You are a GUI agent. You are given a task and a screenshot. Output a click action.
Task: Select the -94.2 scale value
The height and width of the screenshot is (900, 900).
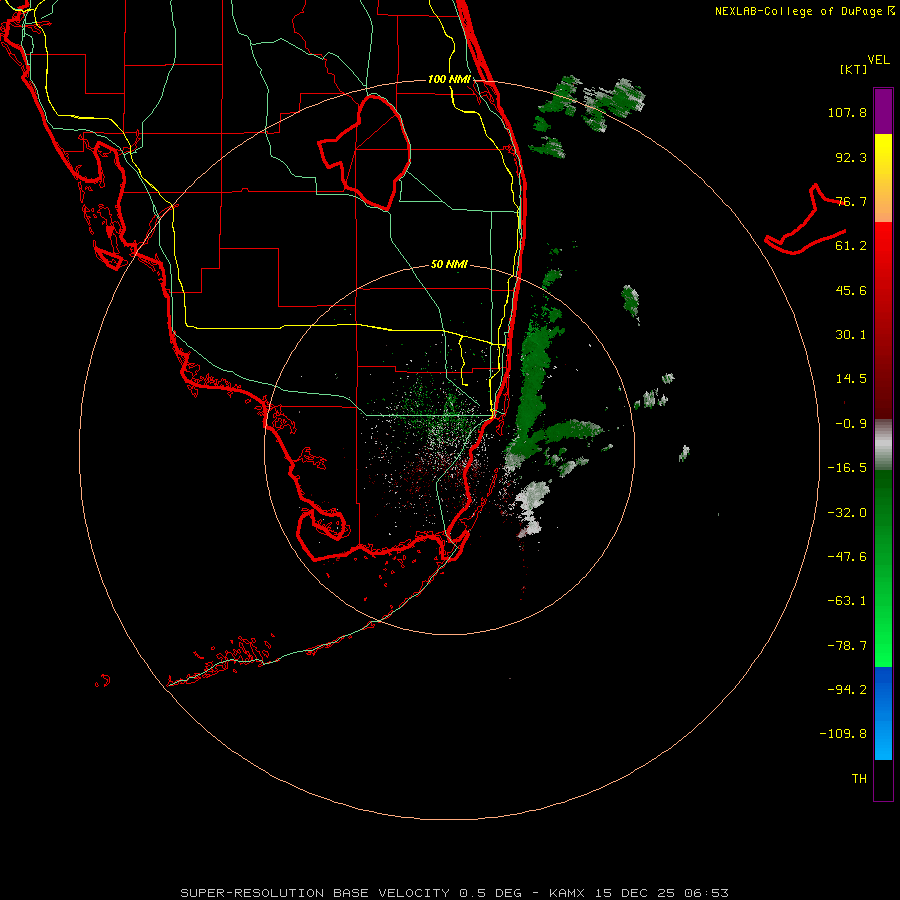coord(847,690)
